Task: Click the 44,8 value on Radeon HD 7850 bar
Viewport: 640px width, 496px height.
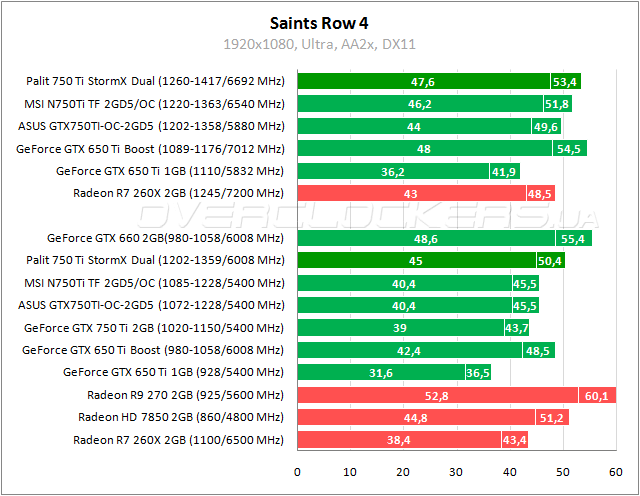Action: (416, 418)
